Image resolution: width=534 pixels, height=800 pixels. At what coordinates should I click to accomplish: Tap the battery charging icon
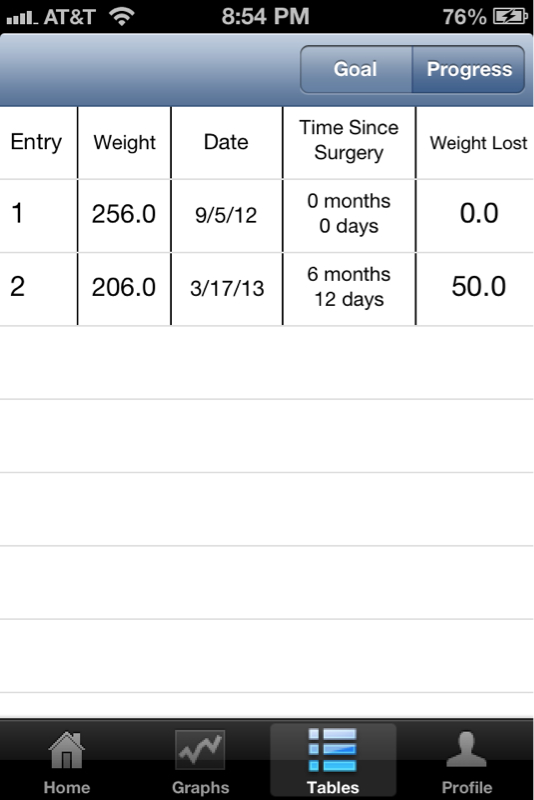click(510, 17)
